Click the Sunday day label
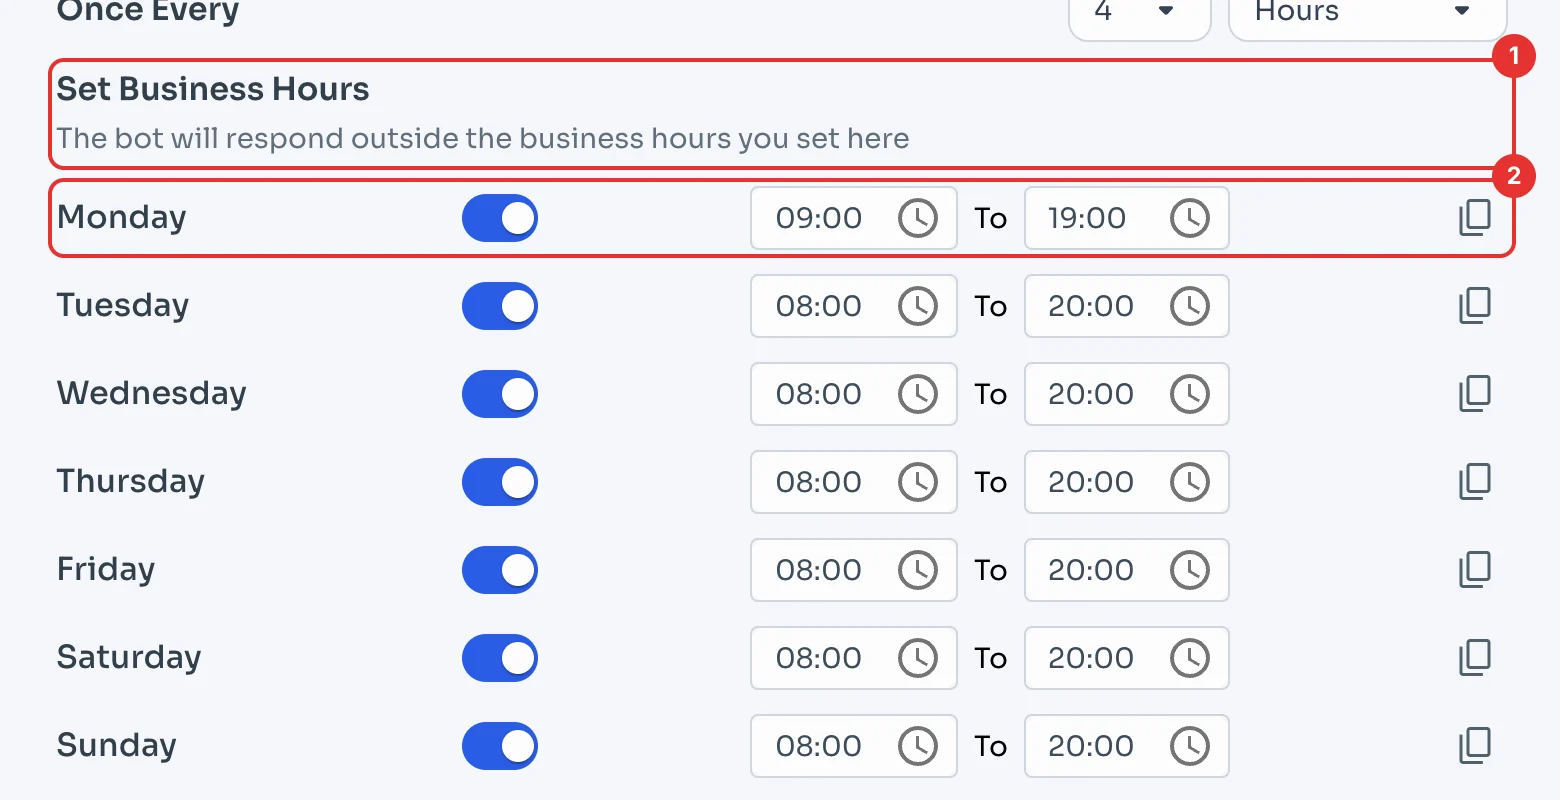Viewport: 1560px width, 800px height. (117, 746)
